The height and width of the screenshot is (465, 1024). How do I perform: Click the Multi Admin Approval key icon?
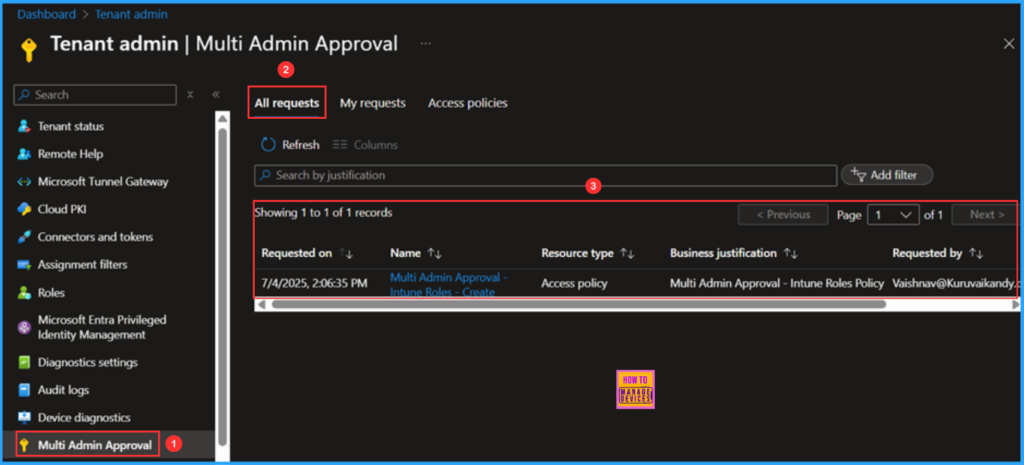(25, 445)
